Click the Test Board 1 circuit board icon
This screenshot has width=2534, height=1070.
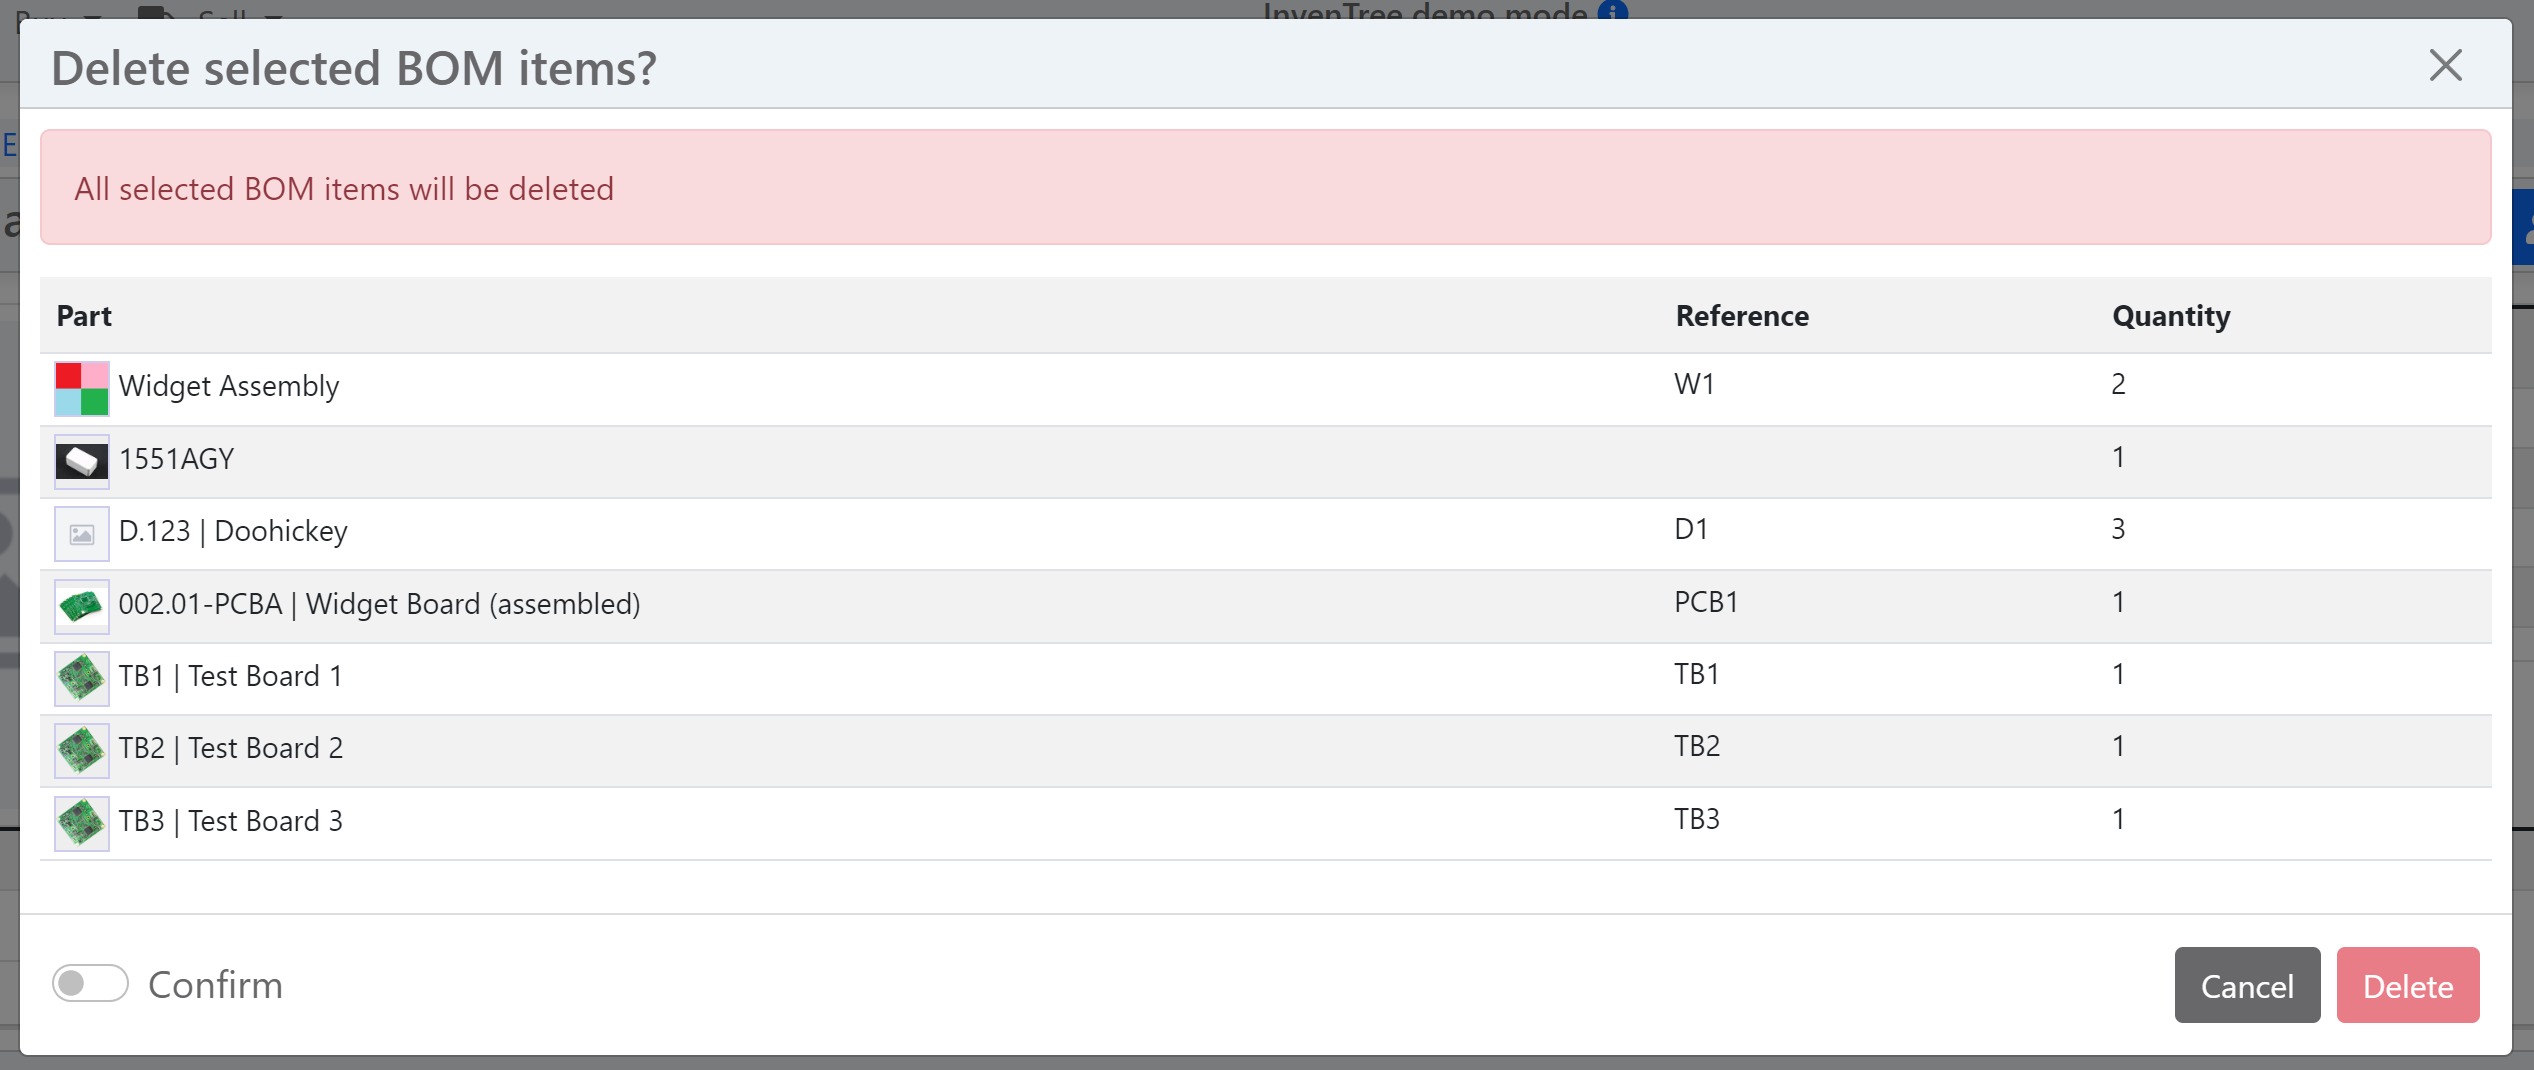tap(81, 678)
